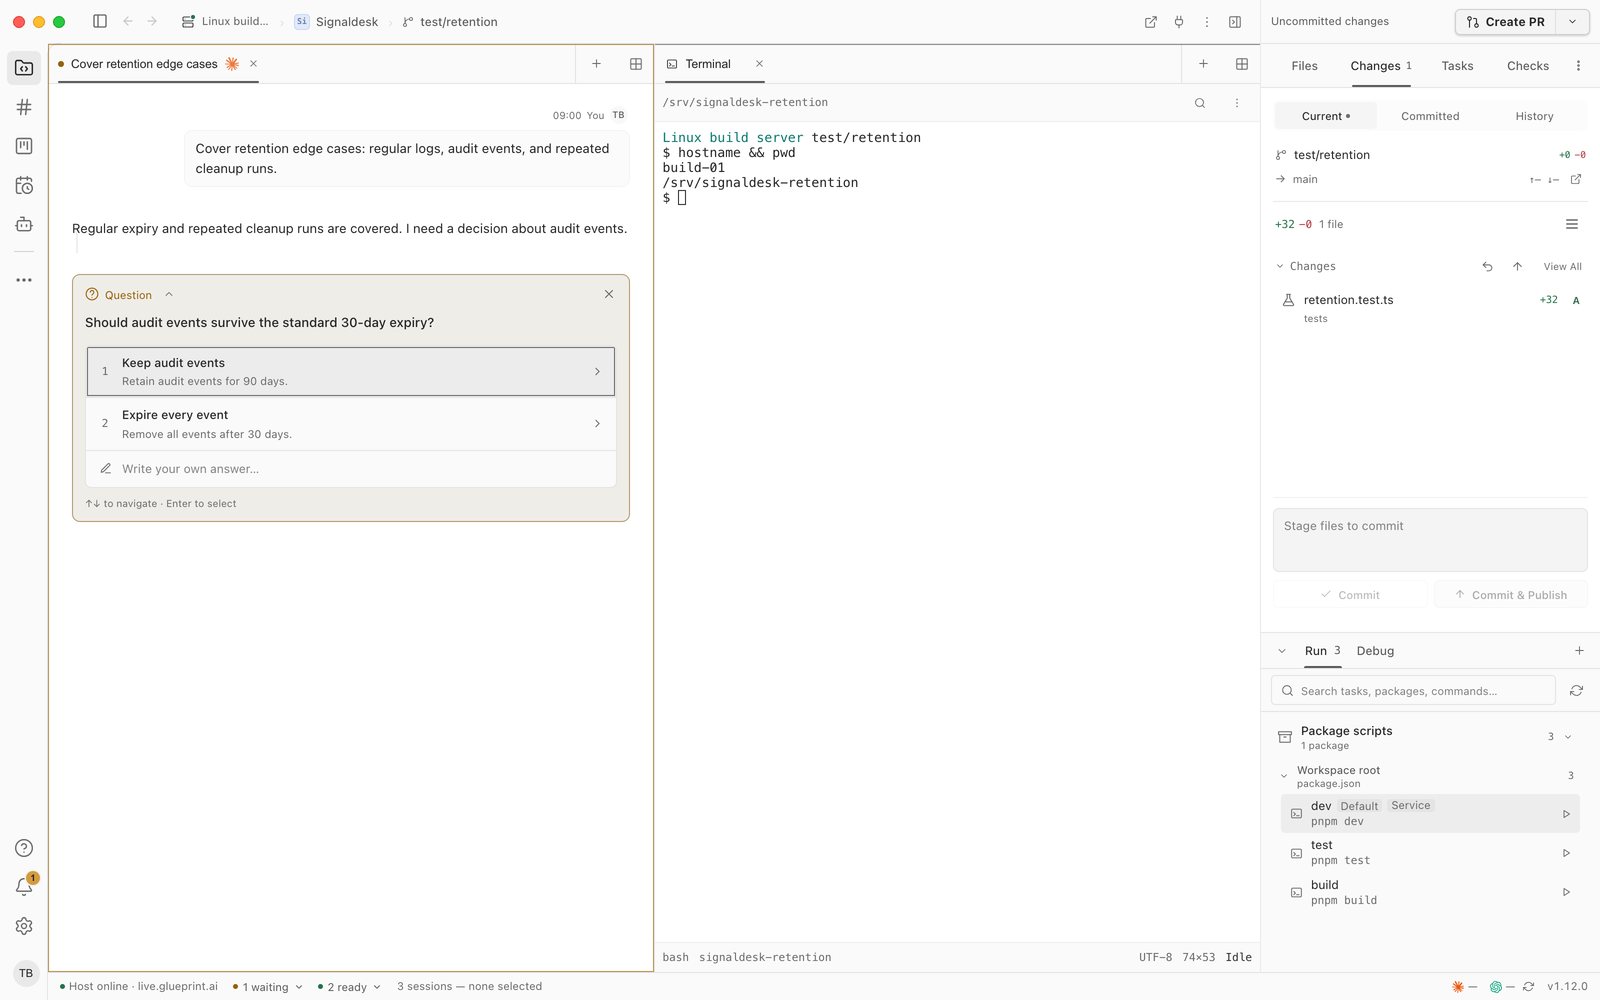1600x1000 pixels.
Task: Open the help question-mark icon
Action: coord(24,848)
